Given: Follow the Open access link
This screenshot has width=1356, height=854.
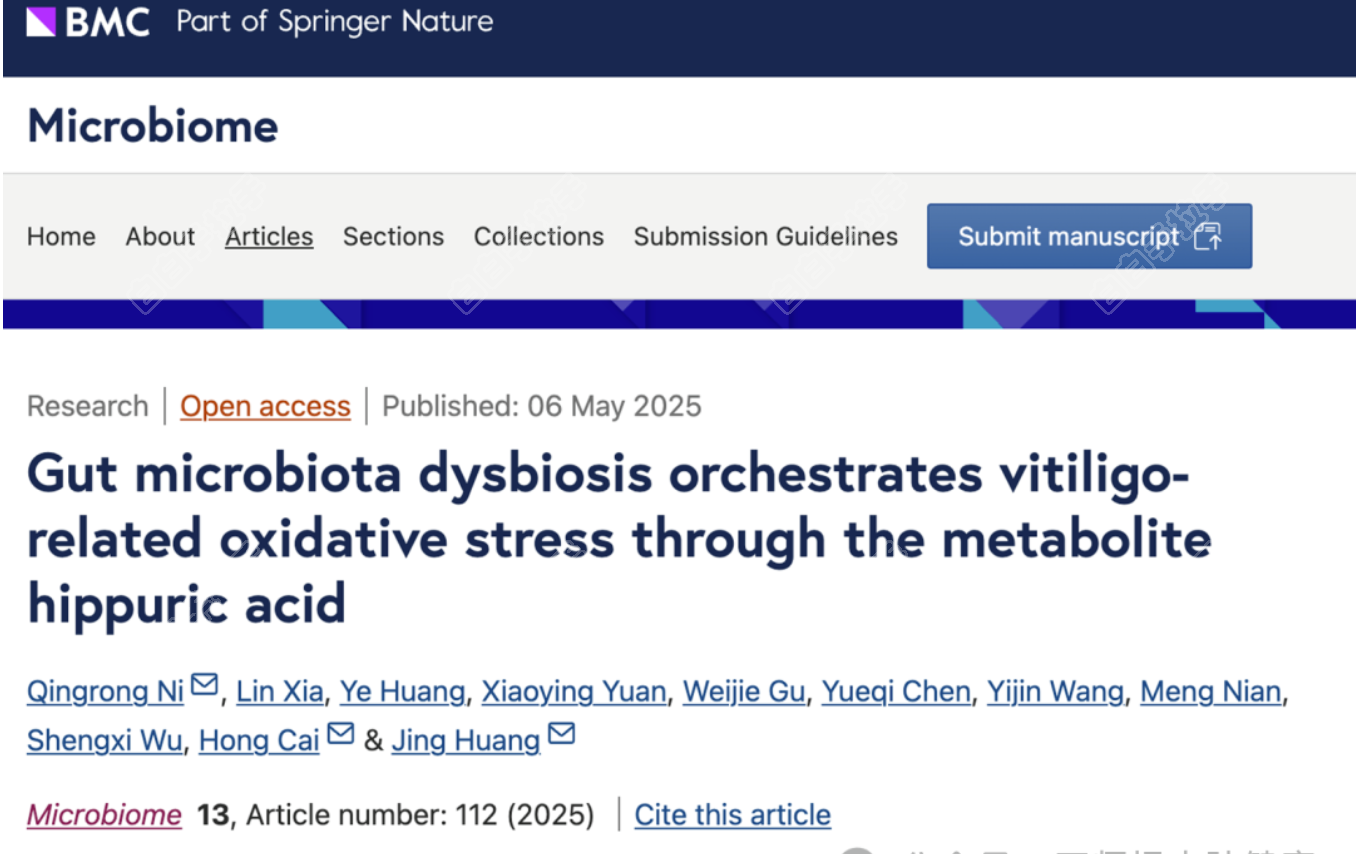Looking at the screenshot, I should [x=265, y=406].
